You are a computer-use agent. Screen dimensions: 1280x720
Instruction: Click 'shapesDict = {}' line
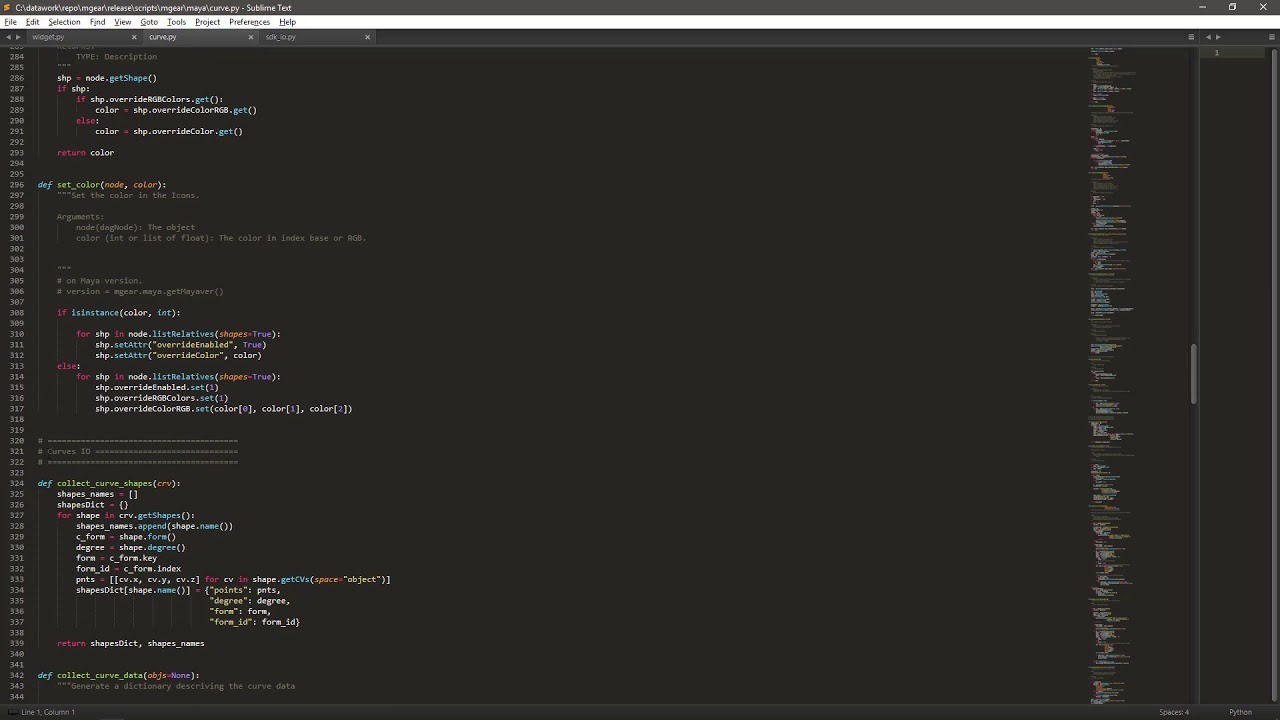point(93,505)
